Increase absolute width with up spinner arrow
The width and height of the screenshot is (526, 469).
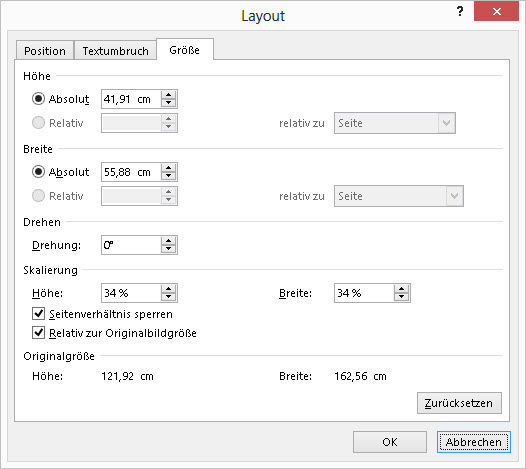[x=168, y=168]
